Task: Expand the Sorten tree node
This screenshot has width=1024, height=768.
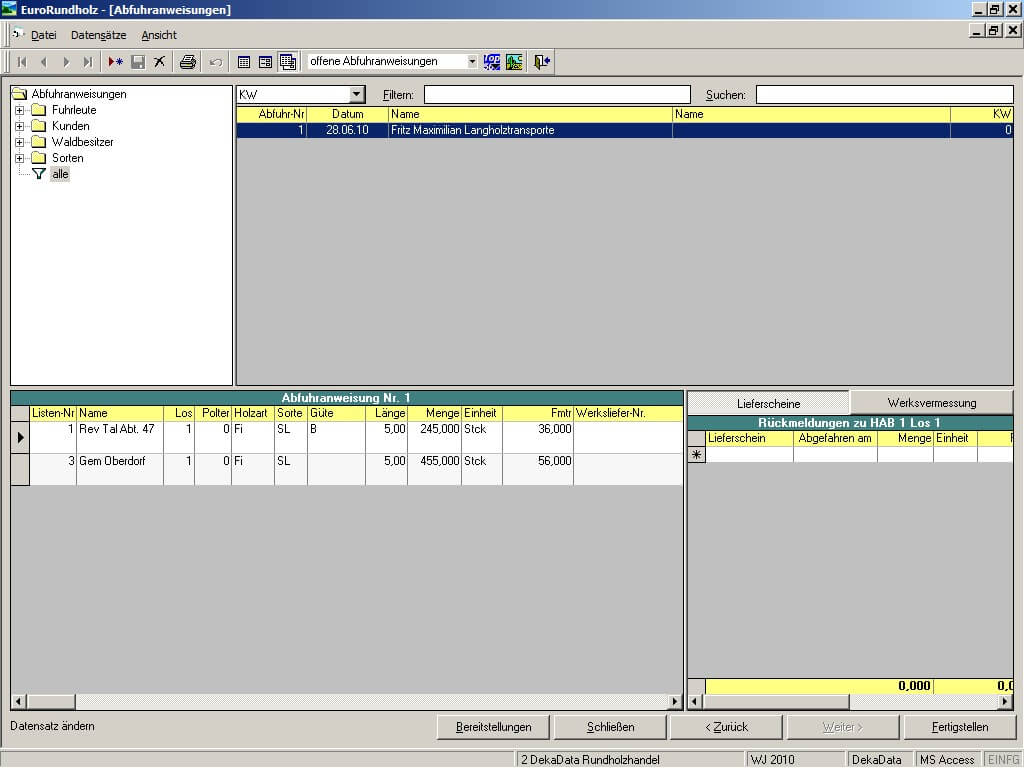Action: (20, 158)
